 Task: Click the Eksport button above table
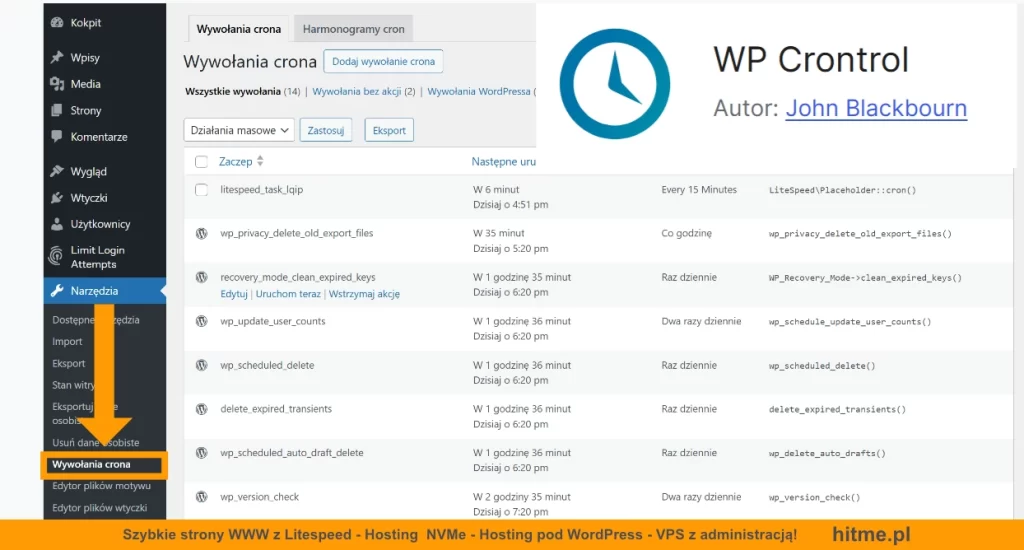[389, 130]
